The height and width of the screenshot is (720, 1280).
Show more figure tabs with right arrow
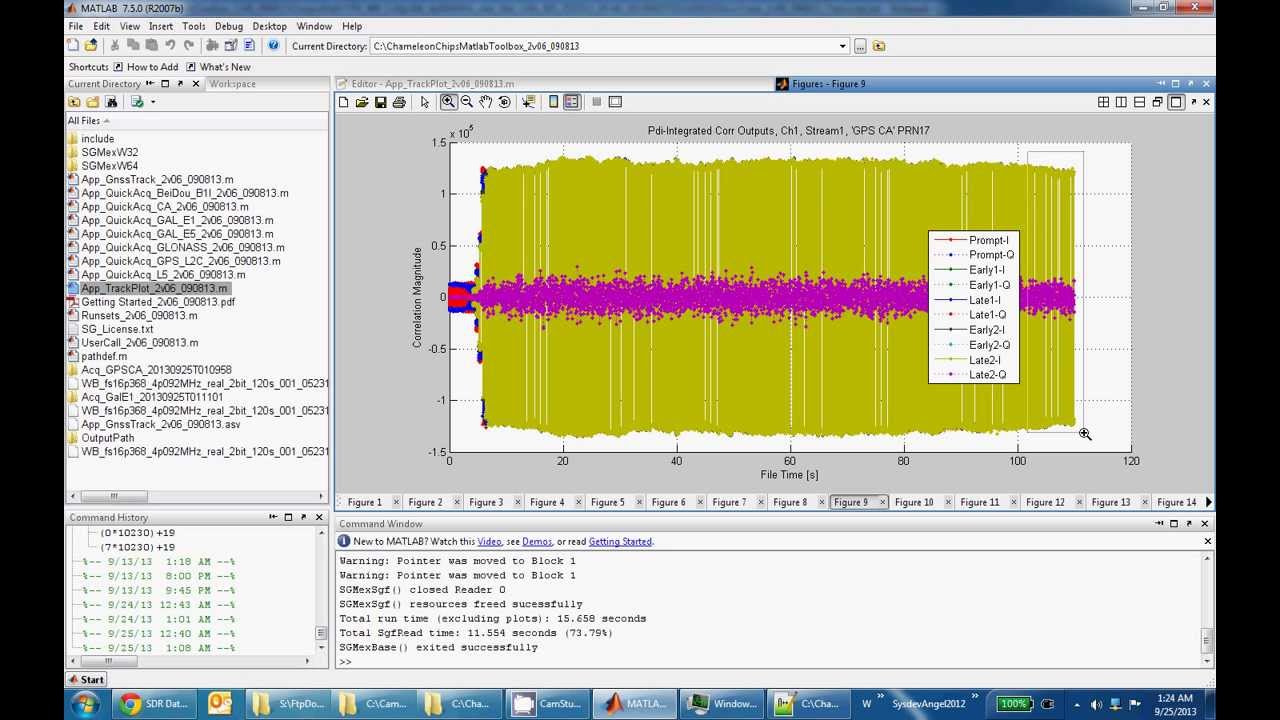pos(1208,502)
